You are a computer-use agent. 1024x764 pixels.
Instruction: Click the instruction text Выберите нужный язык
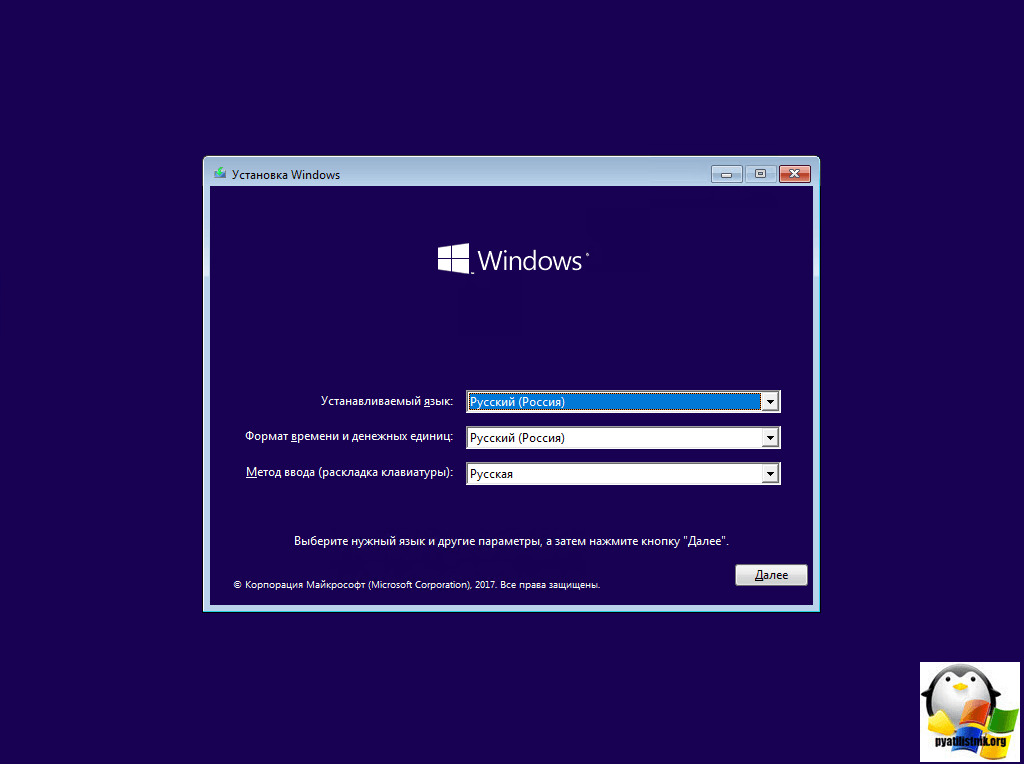pyautogui.click(x=511, y=541)
